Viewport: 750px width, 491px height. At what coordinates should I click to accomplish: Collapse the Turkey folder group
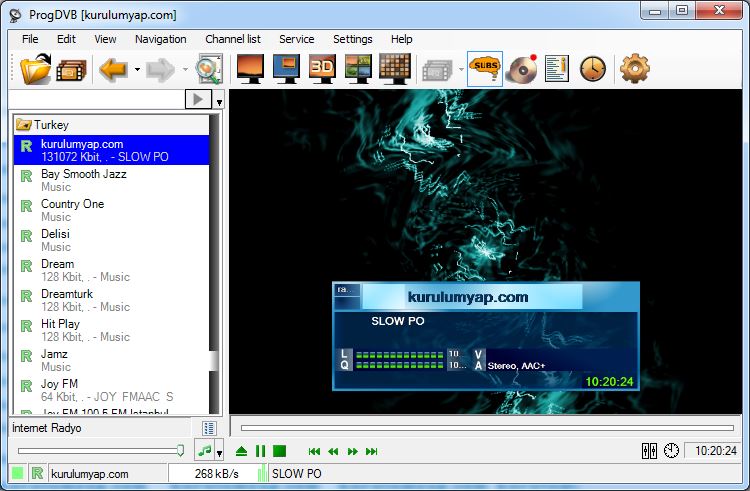click(x=111, y=125)
